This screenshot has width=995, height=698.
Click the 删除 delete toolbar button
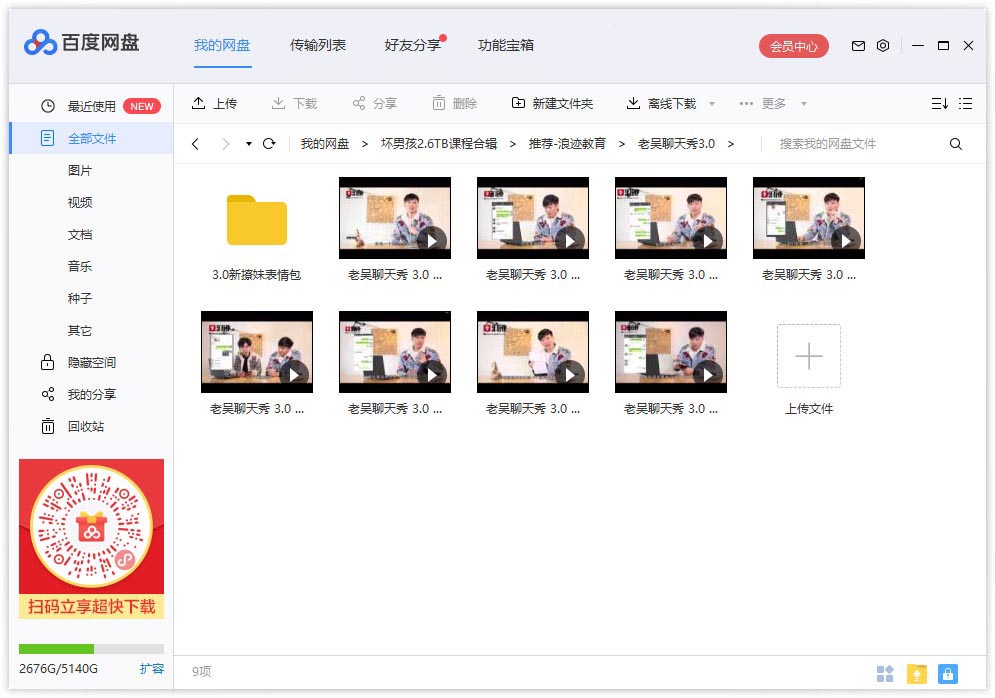click(454, 103)
